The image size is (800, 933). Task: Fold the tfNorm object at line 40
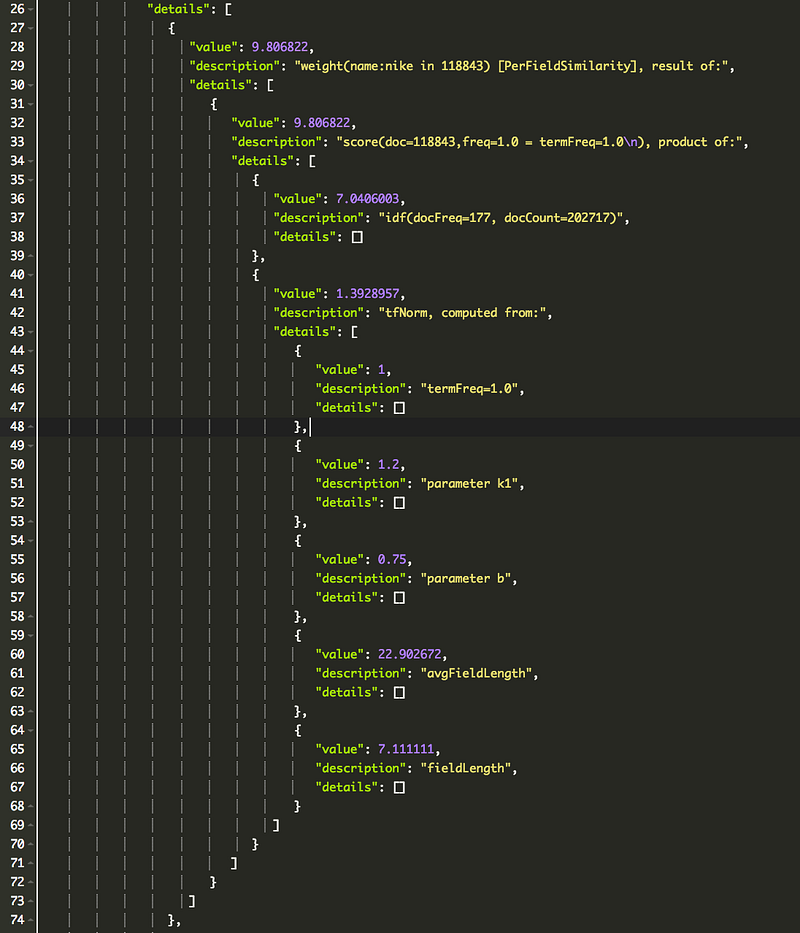[30, 275]
